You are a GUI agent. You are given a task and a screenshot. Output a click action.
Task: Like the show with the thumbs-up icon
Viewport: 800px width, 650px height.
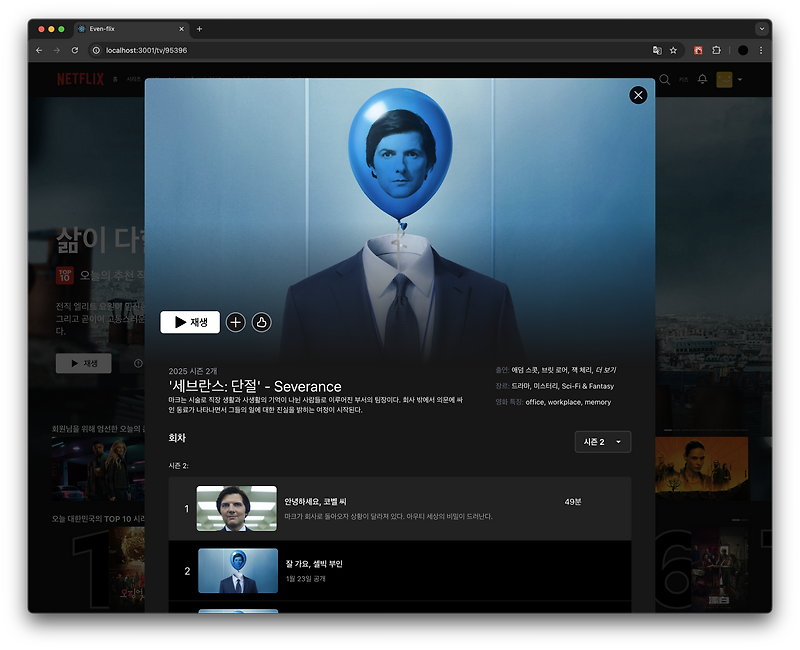(261, 322)
